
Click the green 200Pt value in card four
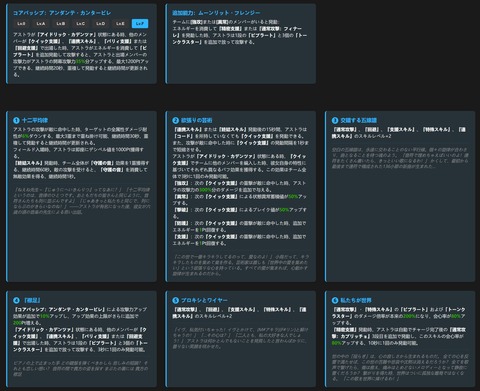[x=19, y=323]
